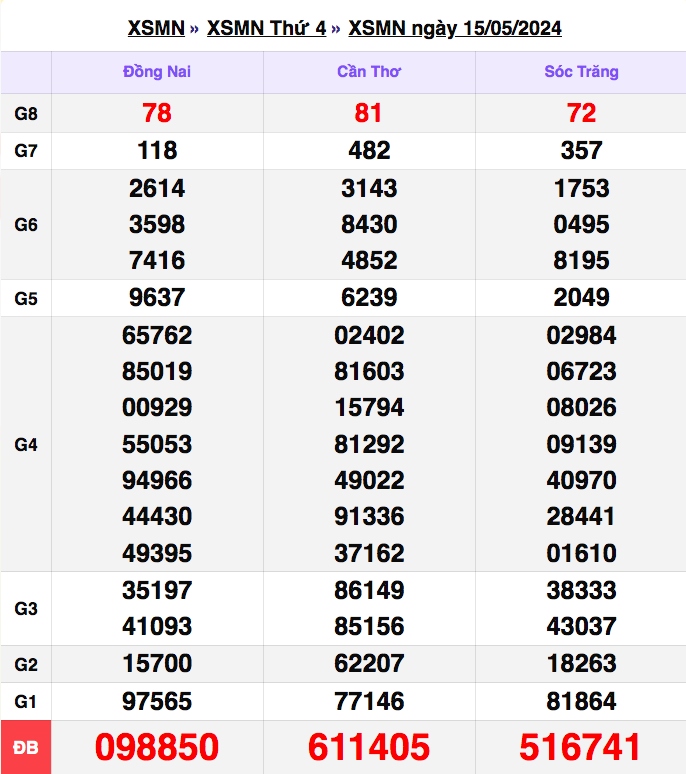Click the G3 row label
Screen dimensions: 686x774
pos(26,608)
